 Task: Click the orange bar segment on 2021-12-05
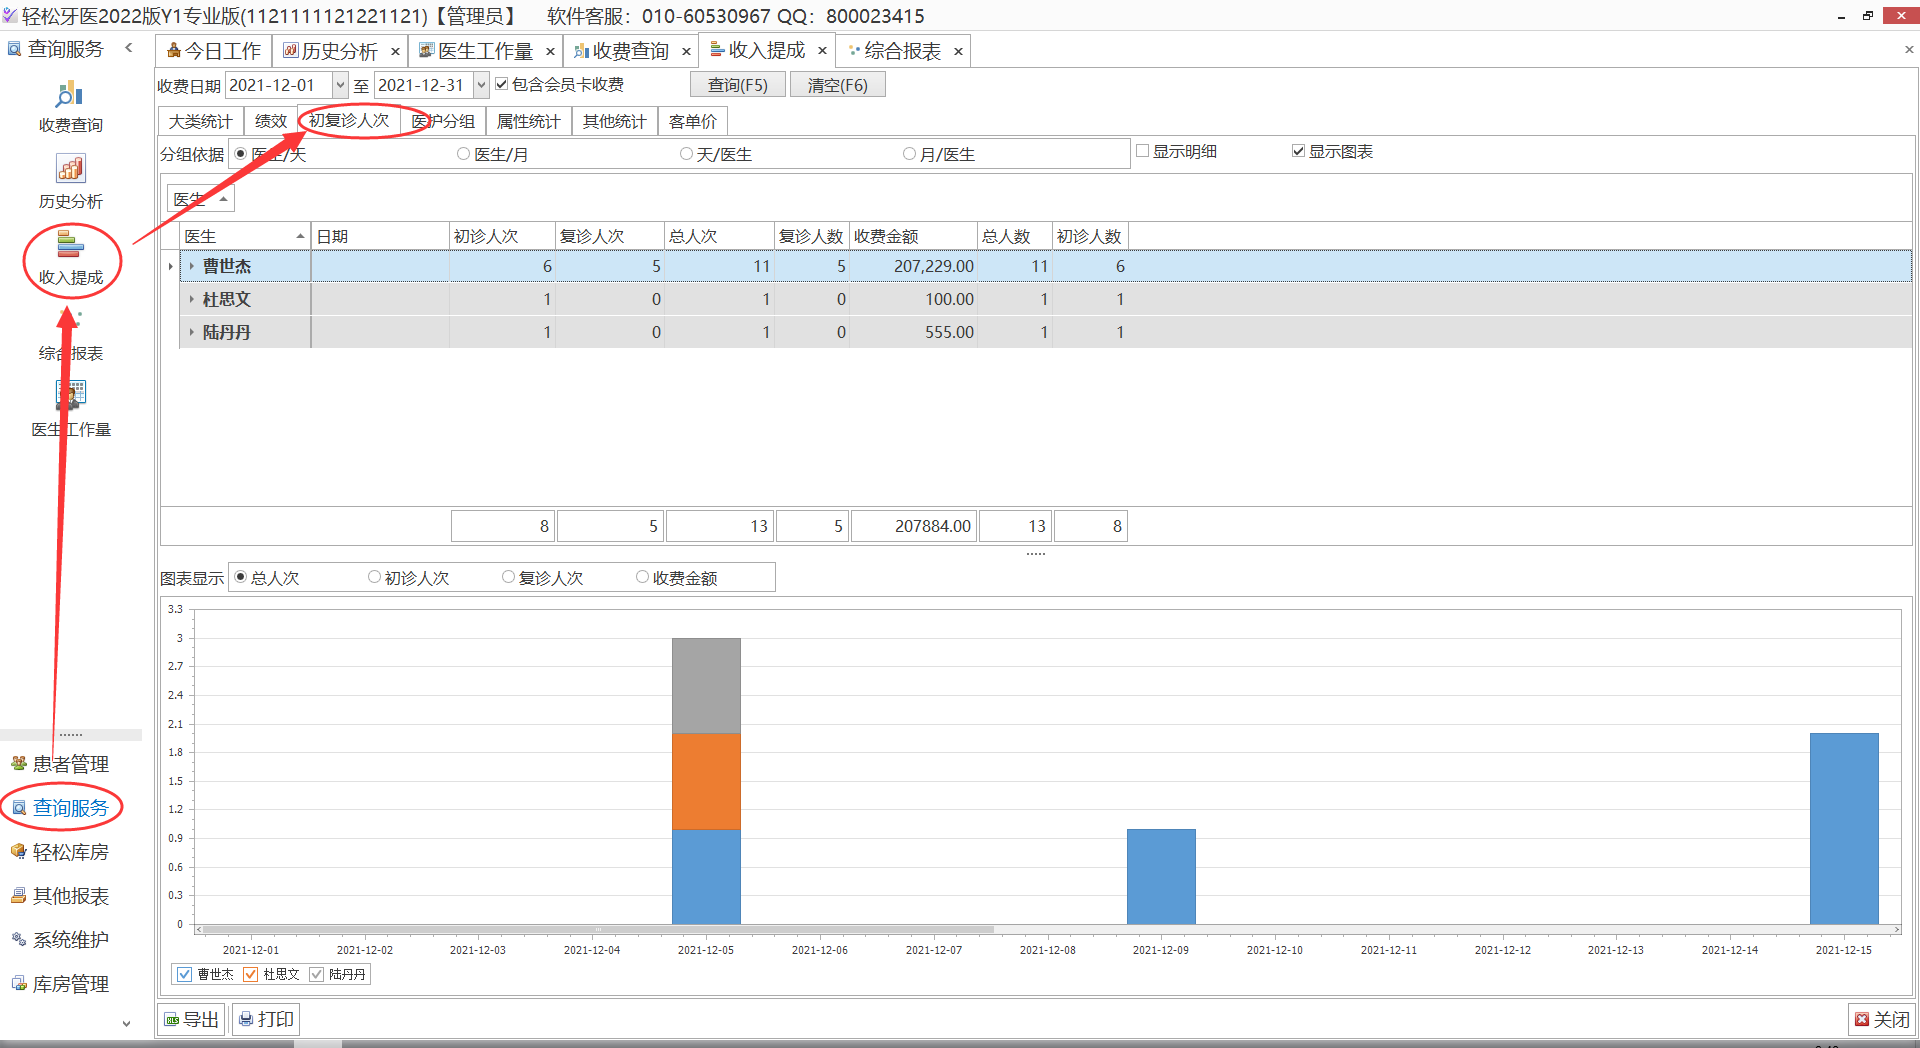click(x=706, y=781)
